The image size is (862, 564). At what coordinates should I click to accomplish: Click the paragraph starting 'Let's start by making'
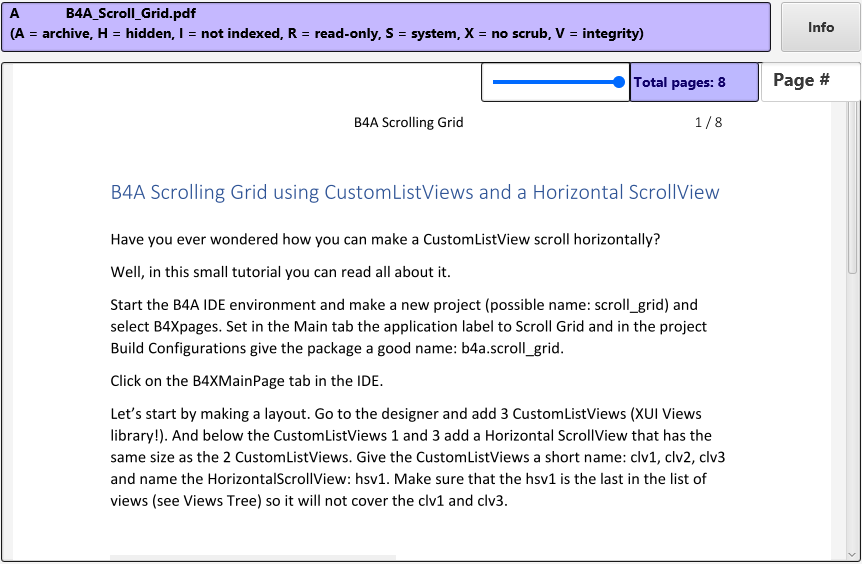pos(418,457)
